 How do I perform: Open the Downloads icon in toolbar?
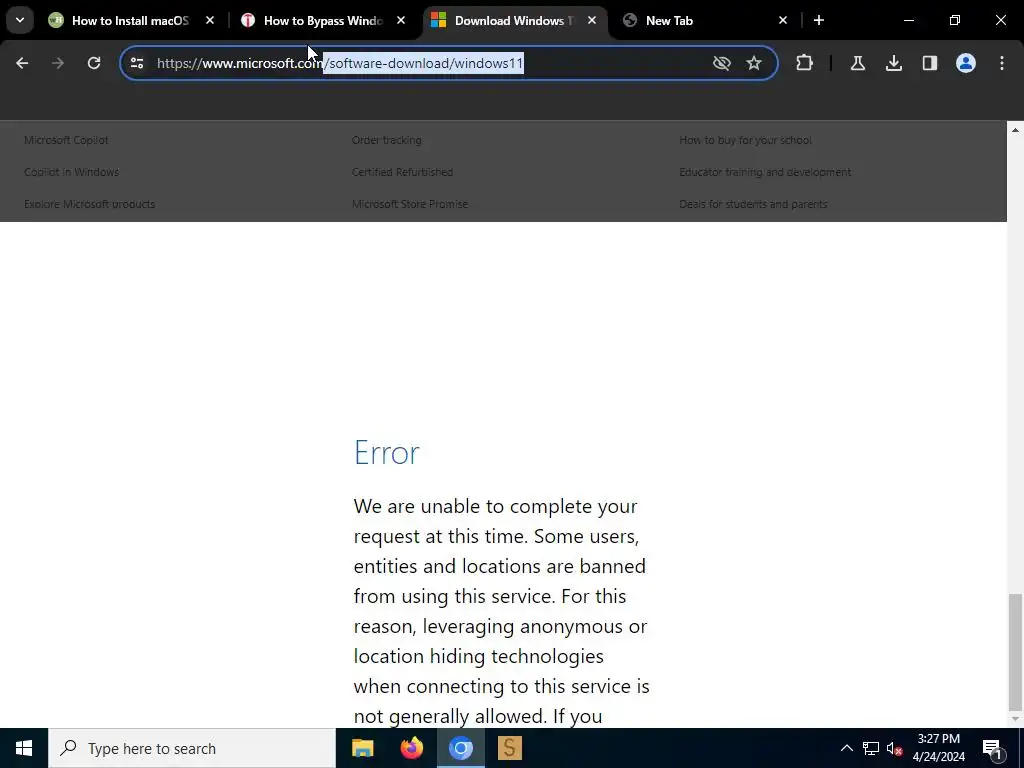click(894, 63)
